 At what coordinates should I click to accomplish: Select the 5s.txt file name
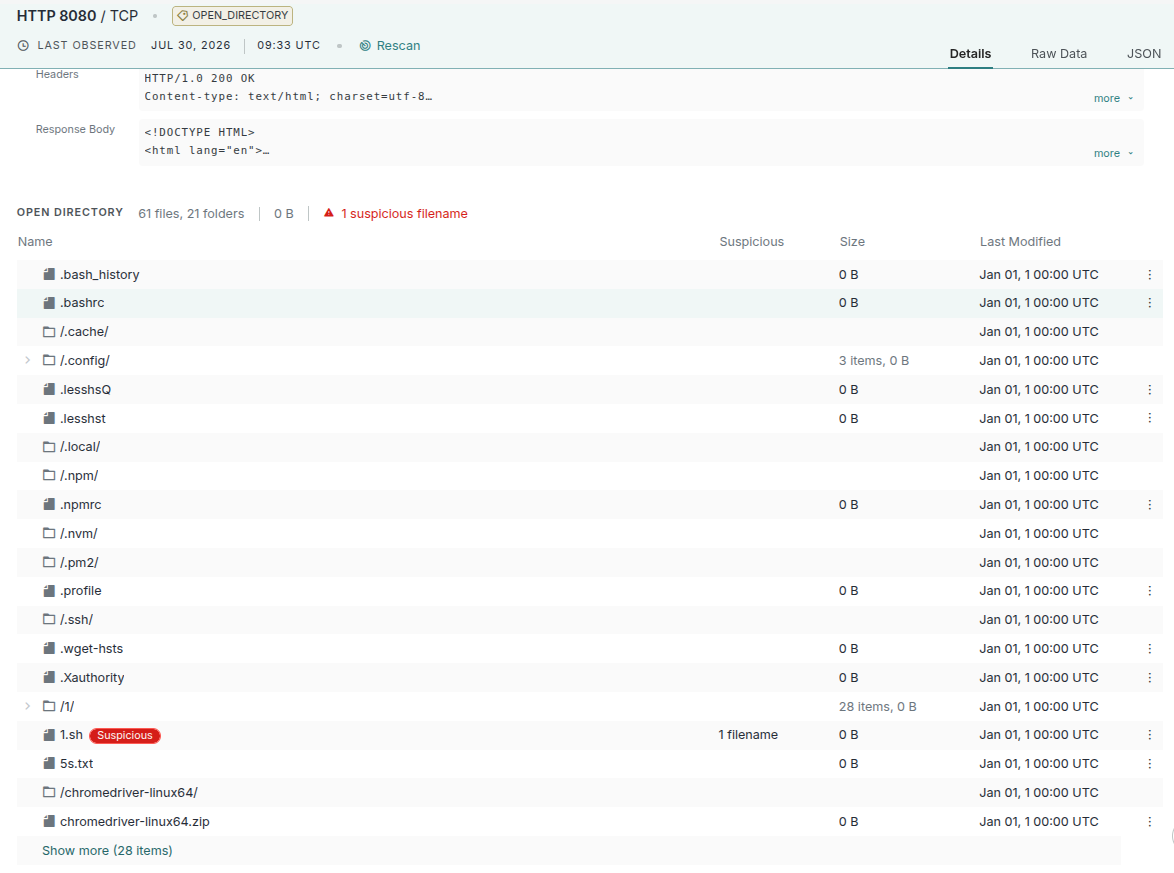[x=76, y=764]
